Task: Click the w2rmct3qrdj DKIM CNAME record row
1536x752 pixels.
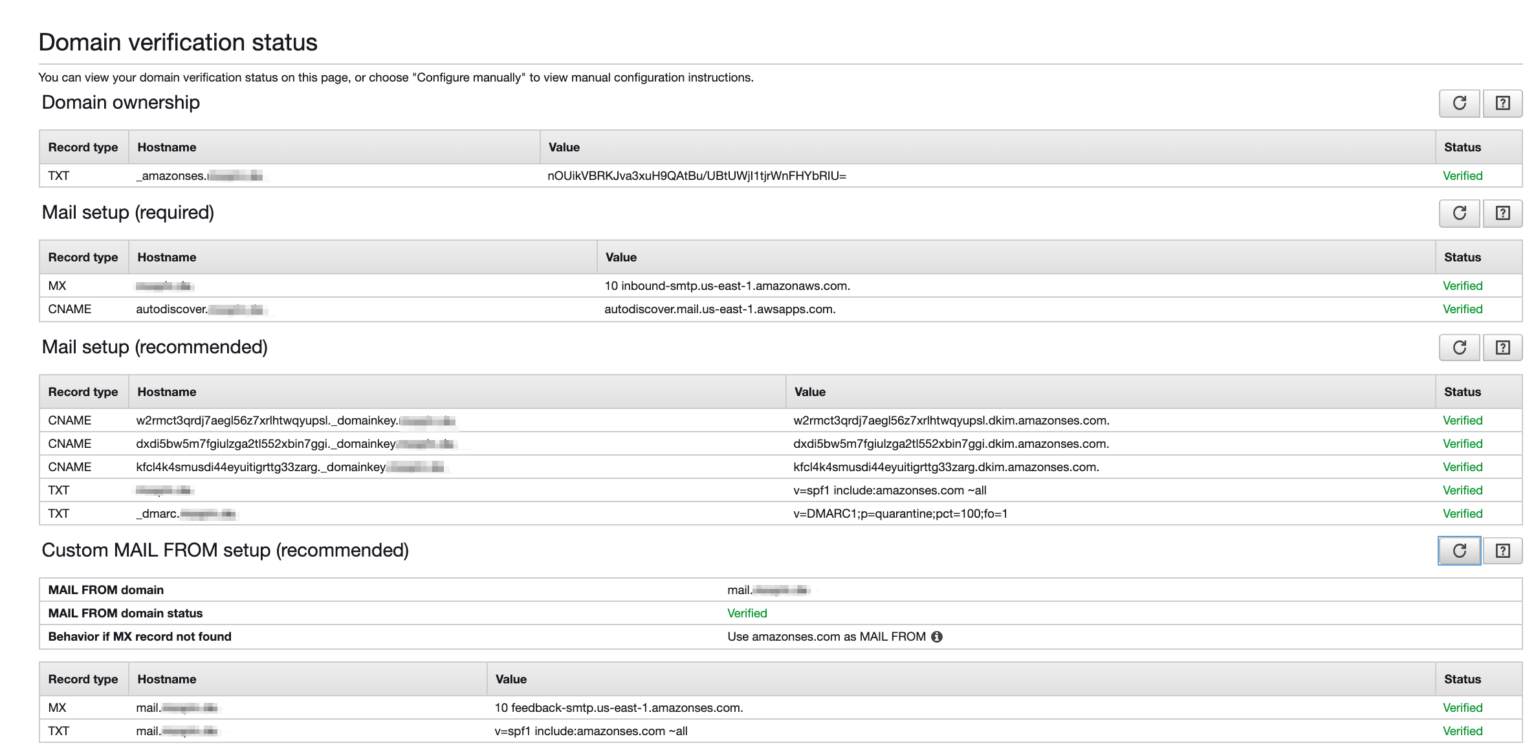Action: click(400, 420)
